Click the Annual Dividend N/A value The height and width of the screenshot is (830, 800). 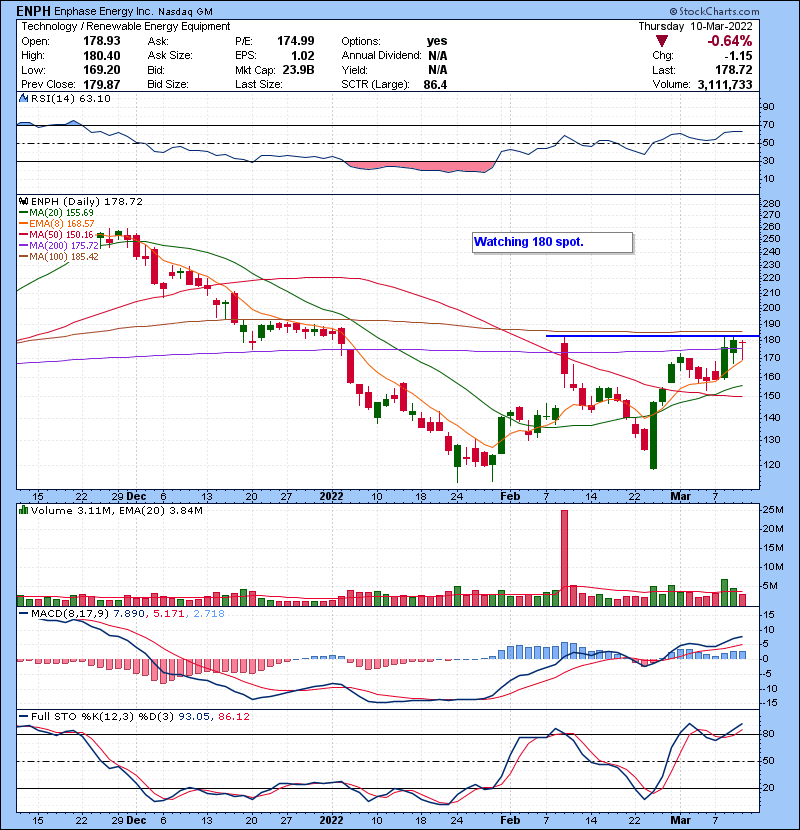tap(437, 56)
